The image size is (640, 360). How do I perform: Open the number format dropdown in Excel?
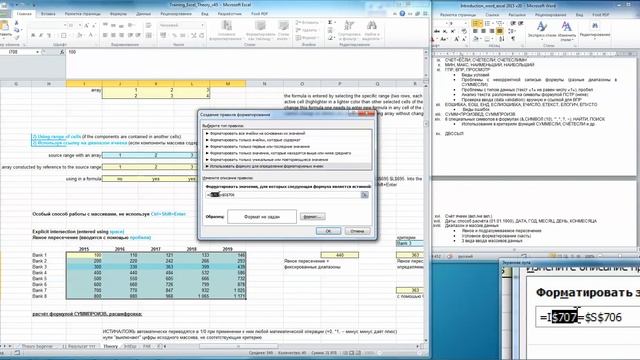click(x=202, y=25)
